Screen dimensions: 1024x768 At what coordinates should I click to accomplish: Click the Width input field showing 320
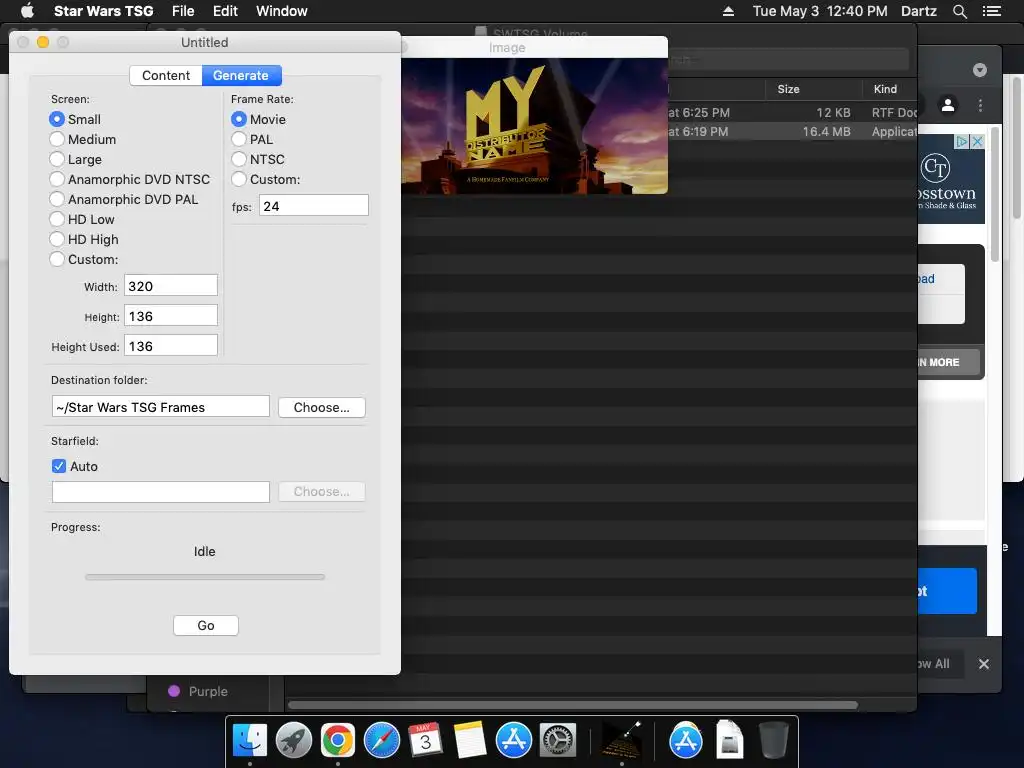pos(170,285)
